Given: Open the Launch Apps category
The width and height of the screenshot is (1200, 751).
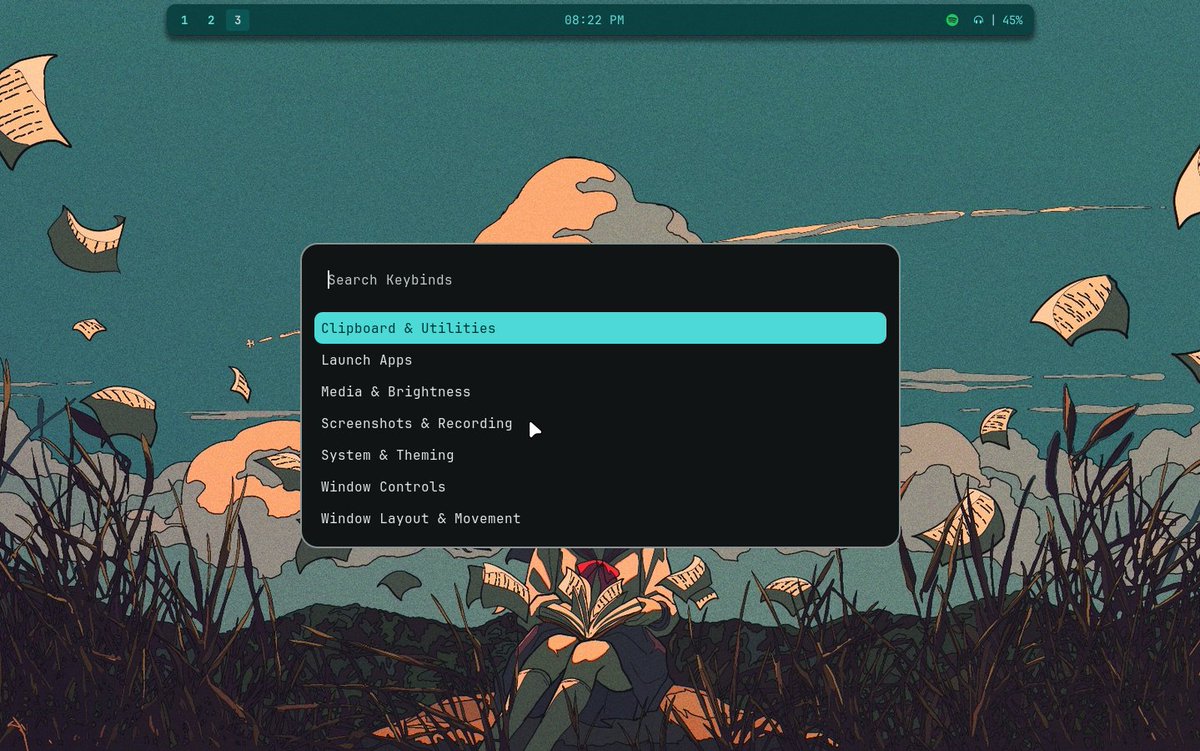Looking at the screenshot, I should 600,360.
